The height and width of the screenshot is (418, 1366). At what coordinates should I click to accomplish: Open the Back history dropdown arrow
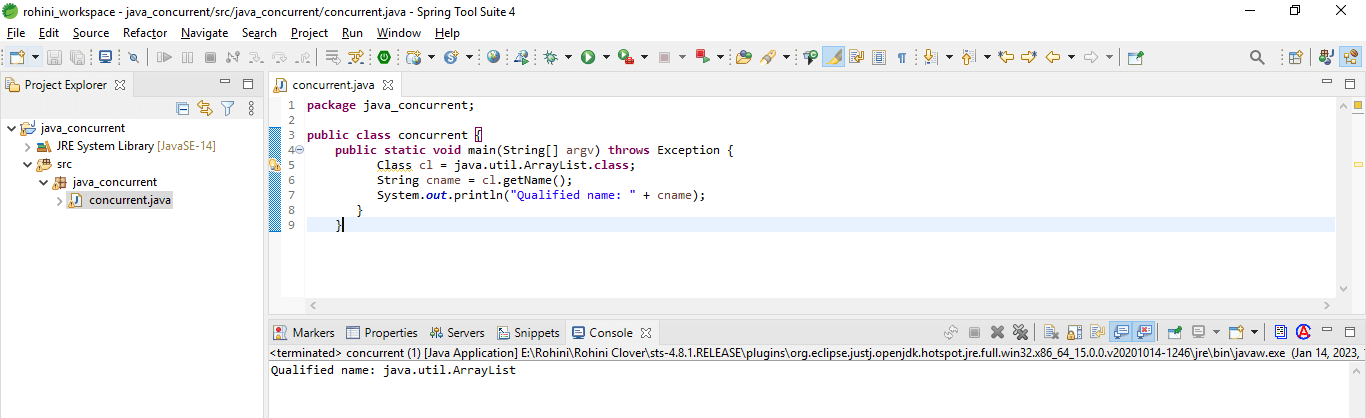pos(1071,57)
